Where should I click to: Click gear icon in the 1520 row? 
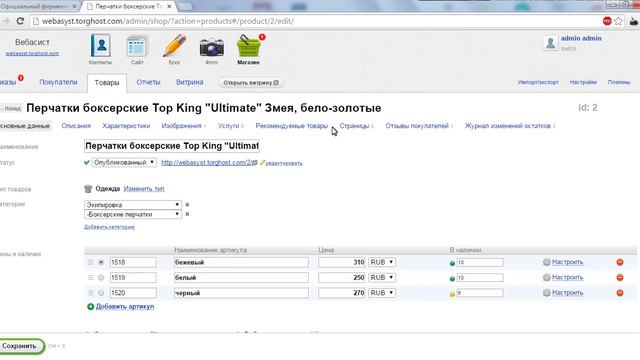(x=547, y=293)
